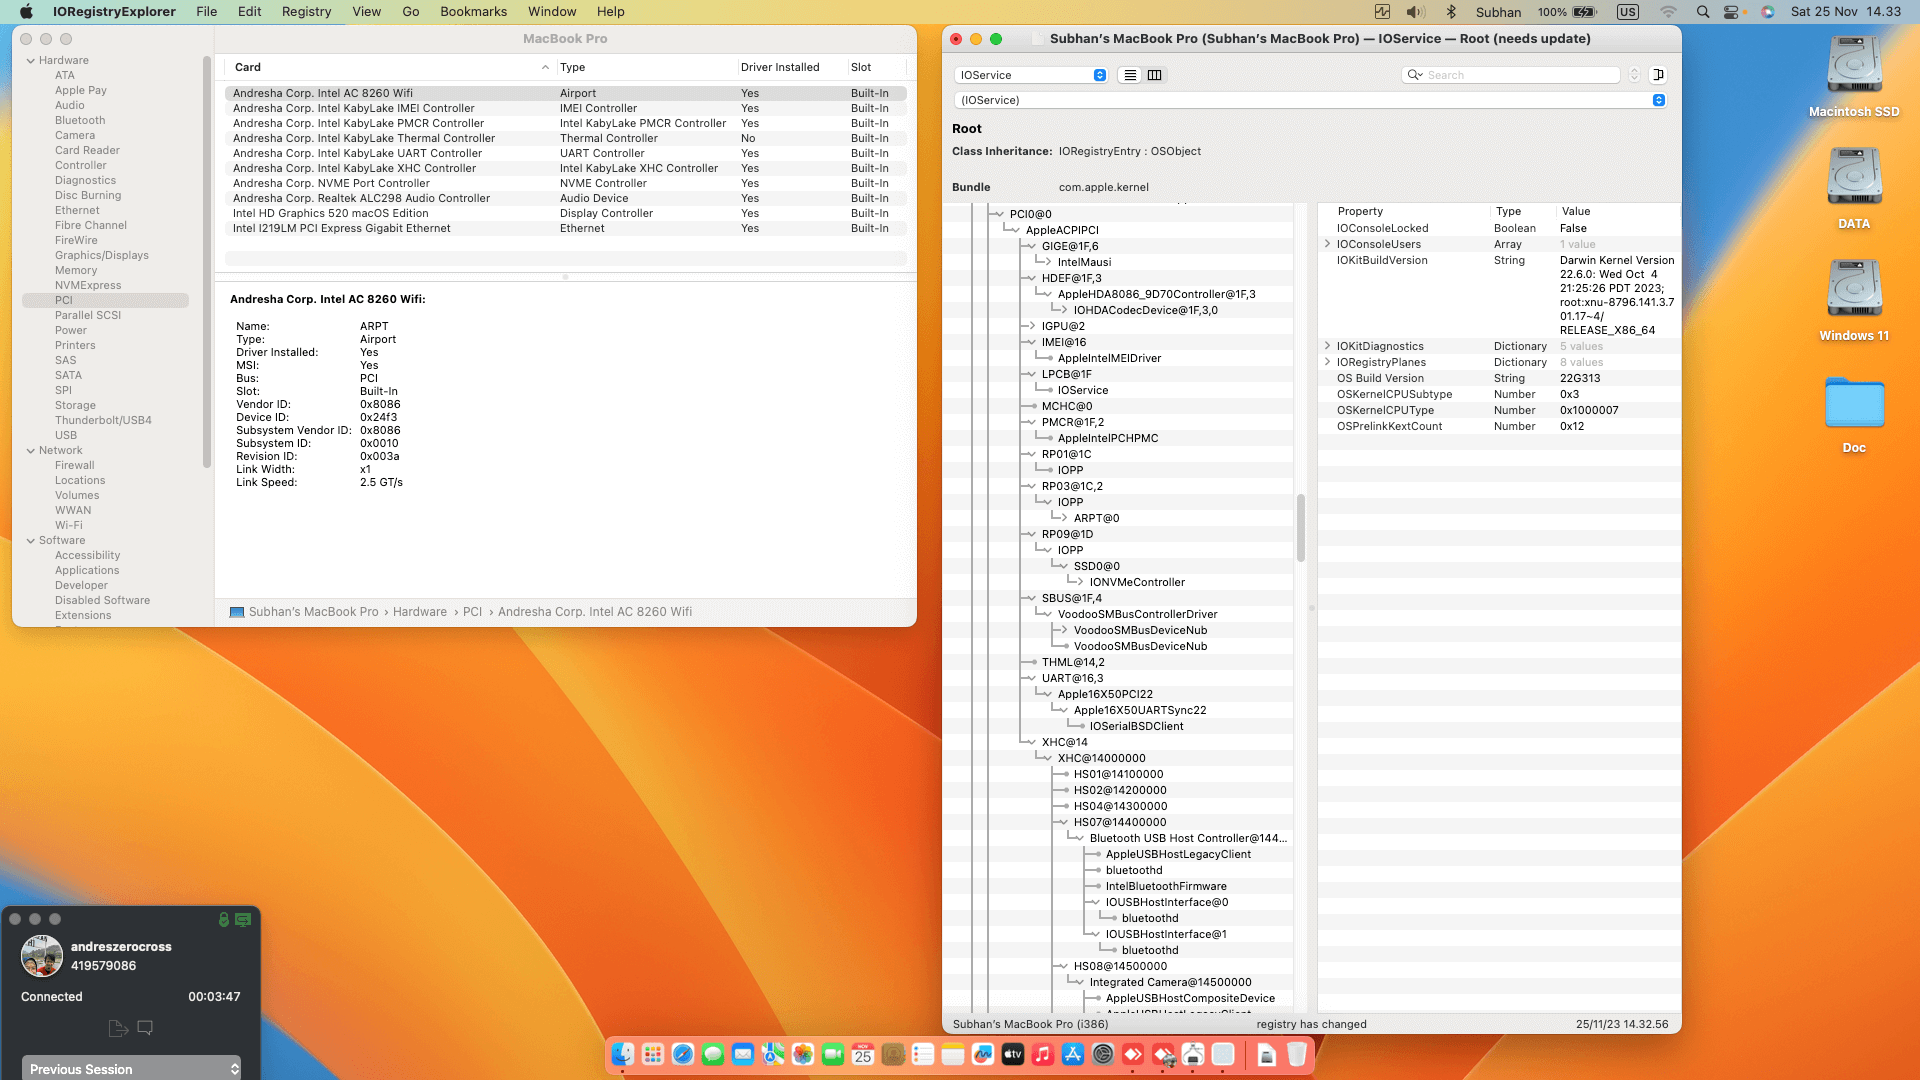Open Music from the Dock
This screenshot has width=1920, height=1080.
pos(1043,1054)
